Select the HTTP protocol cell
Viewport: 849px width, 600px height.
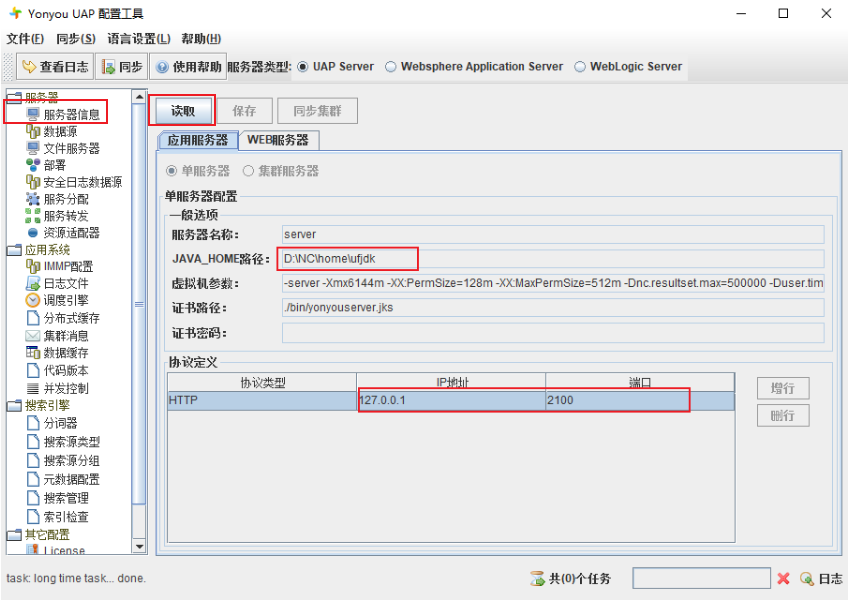262,400
